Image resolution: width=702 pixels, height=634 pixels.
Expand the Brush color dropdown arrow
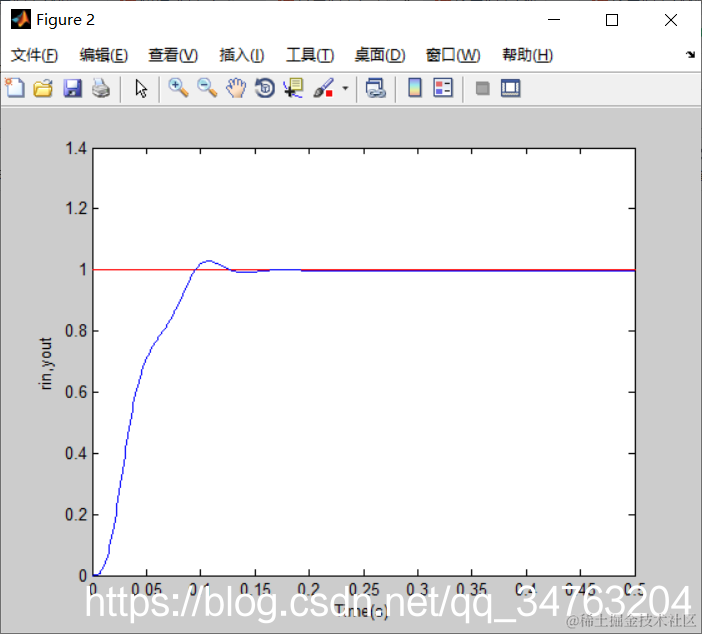point(345,88)
